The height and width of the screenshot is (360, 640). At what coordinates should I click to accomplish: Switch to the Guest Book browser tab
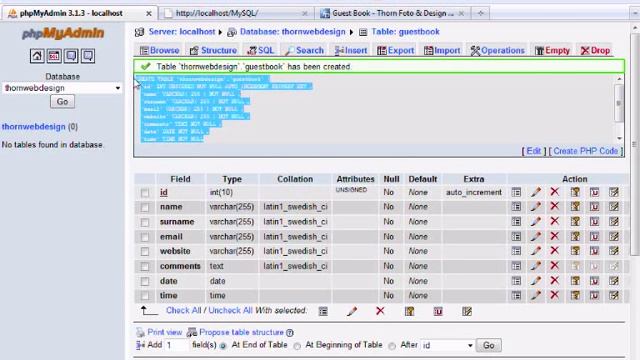pyautogui.click(x=392, y=13)
